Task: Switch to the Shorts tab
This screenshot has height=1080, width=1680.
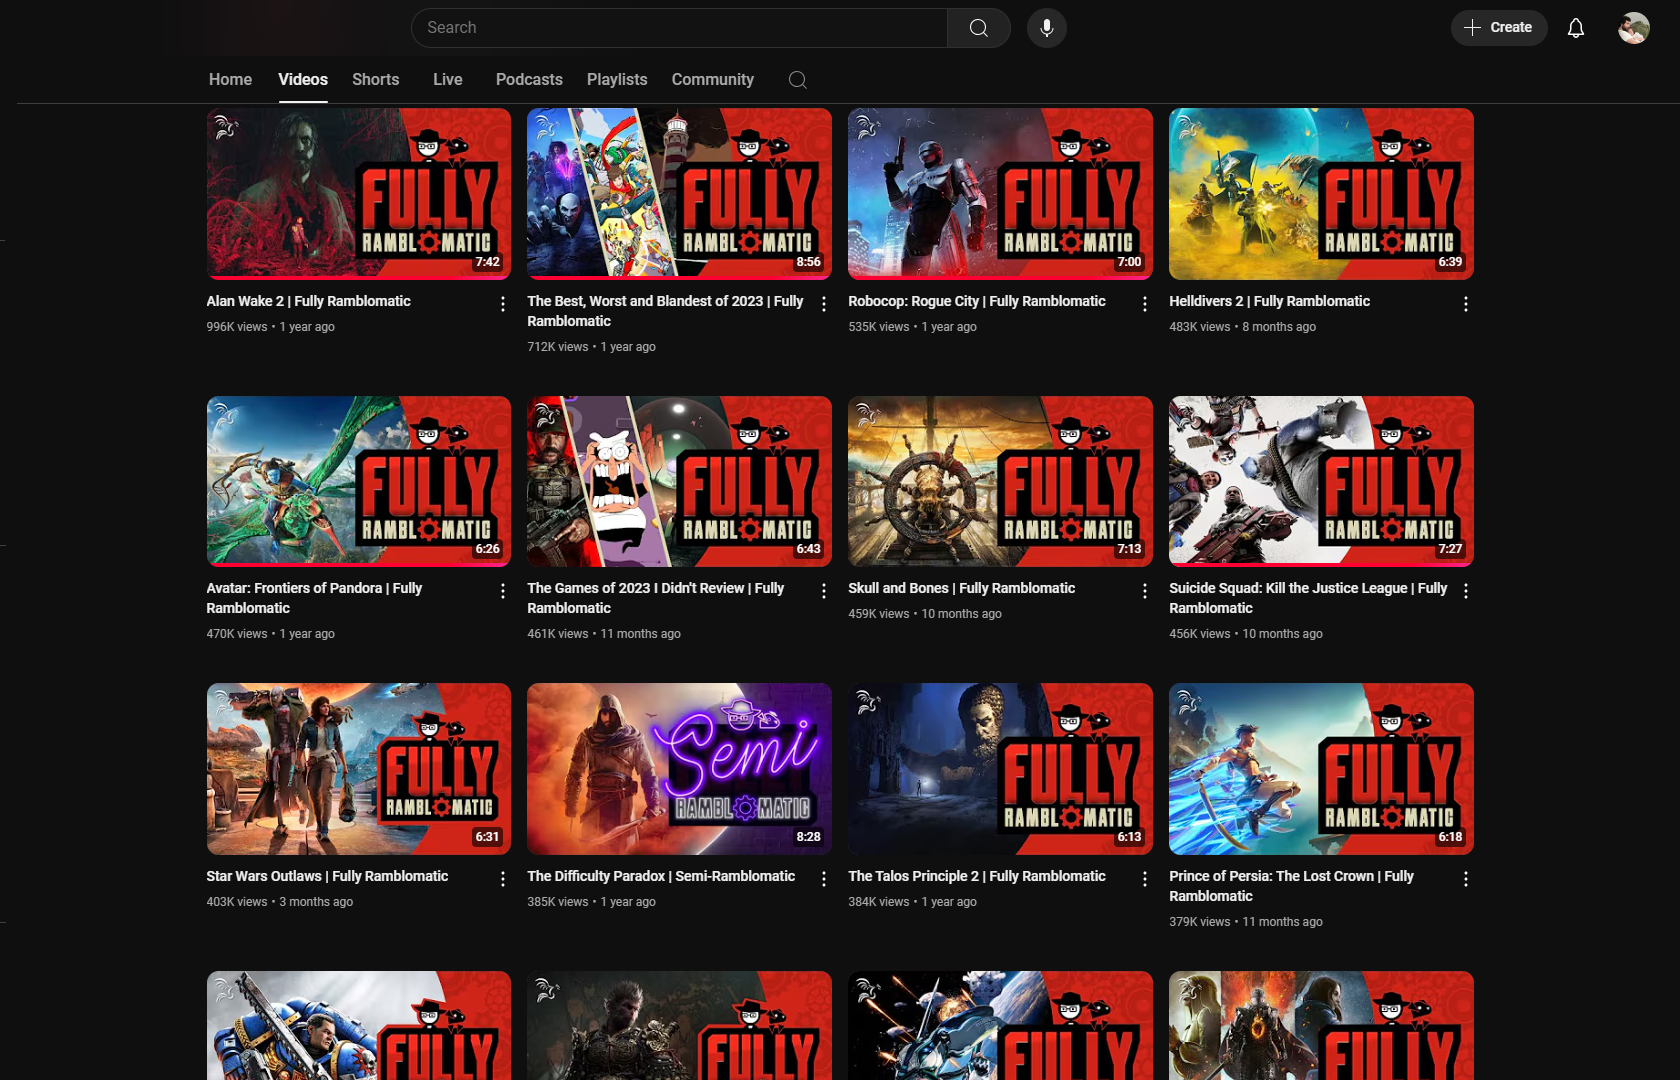Action: tap(375, 80)
